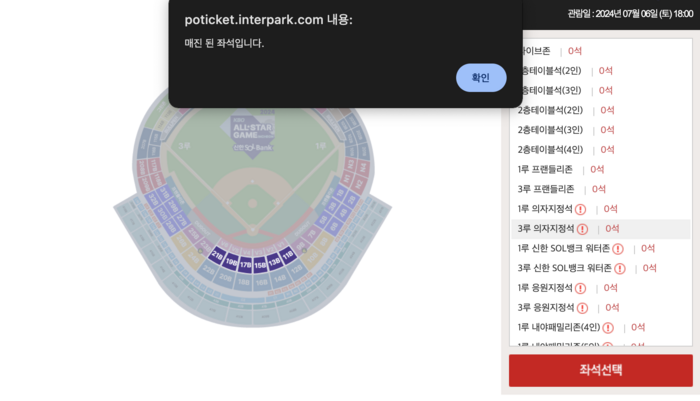Click the All-Star Game logo on map
700x401 pixels.
245,134
